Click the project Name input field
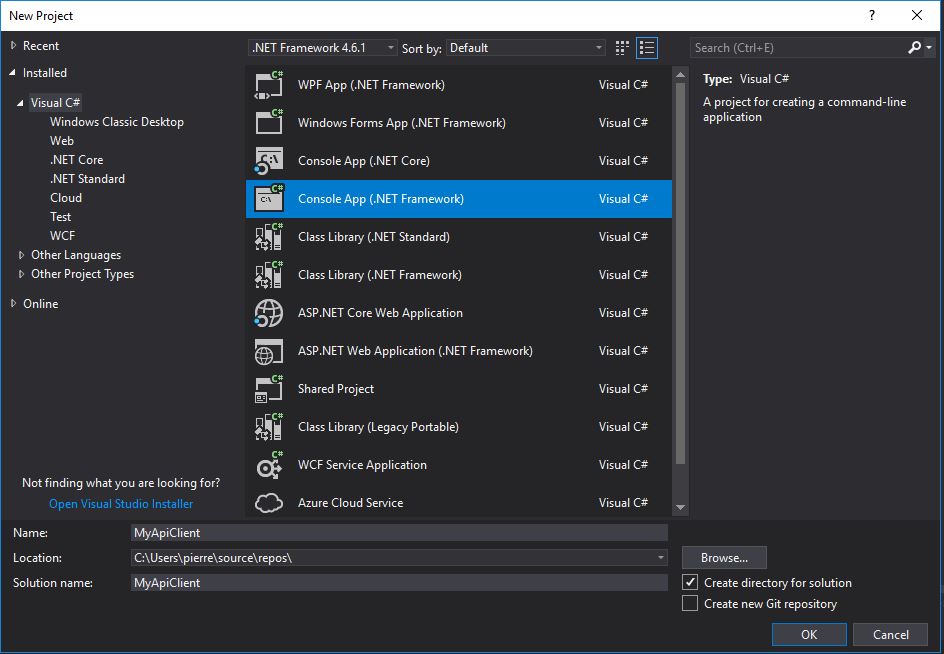Screen dimensions: 944x654 (x=399, y=532)
